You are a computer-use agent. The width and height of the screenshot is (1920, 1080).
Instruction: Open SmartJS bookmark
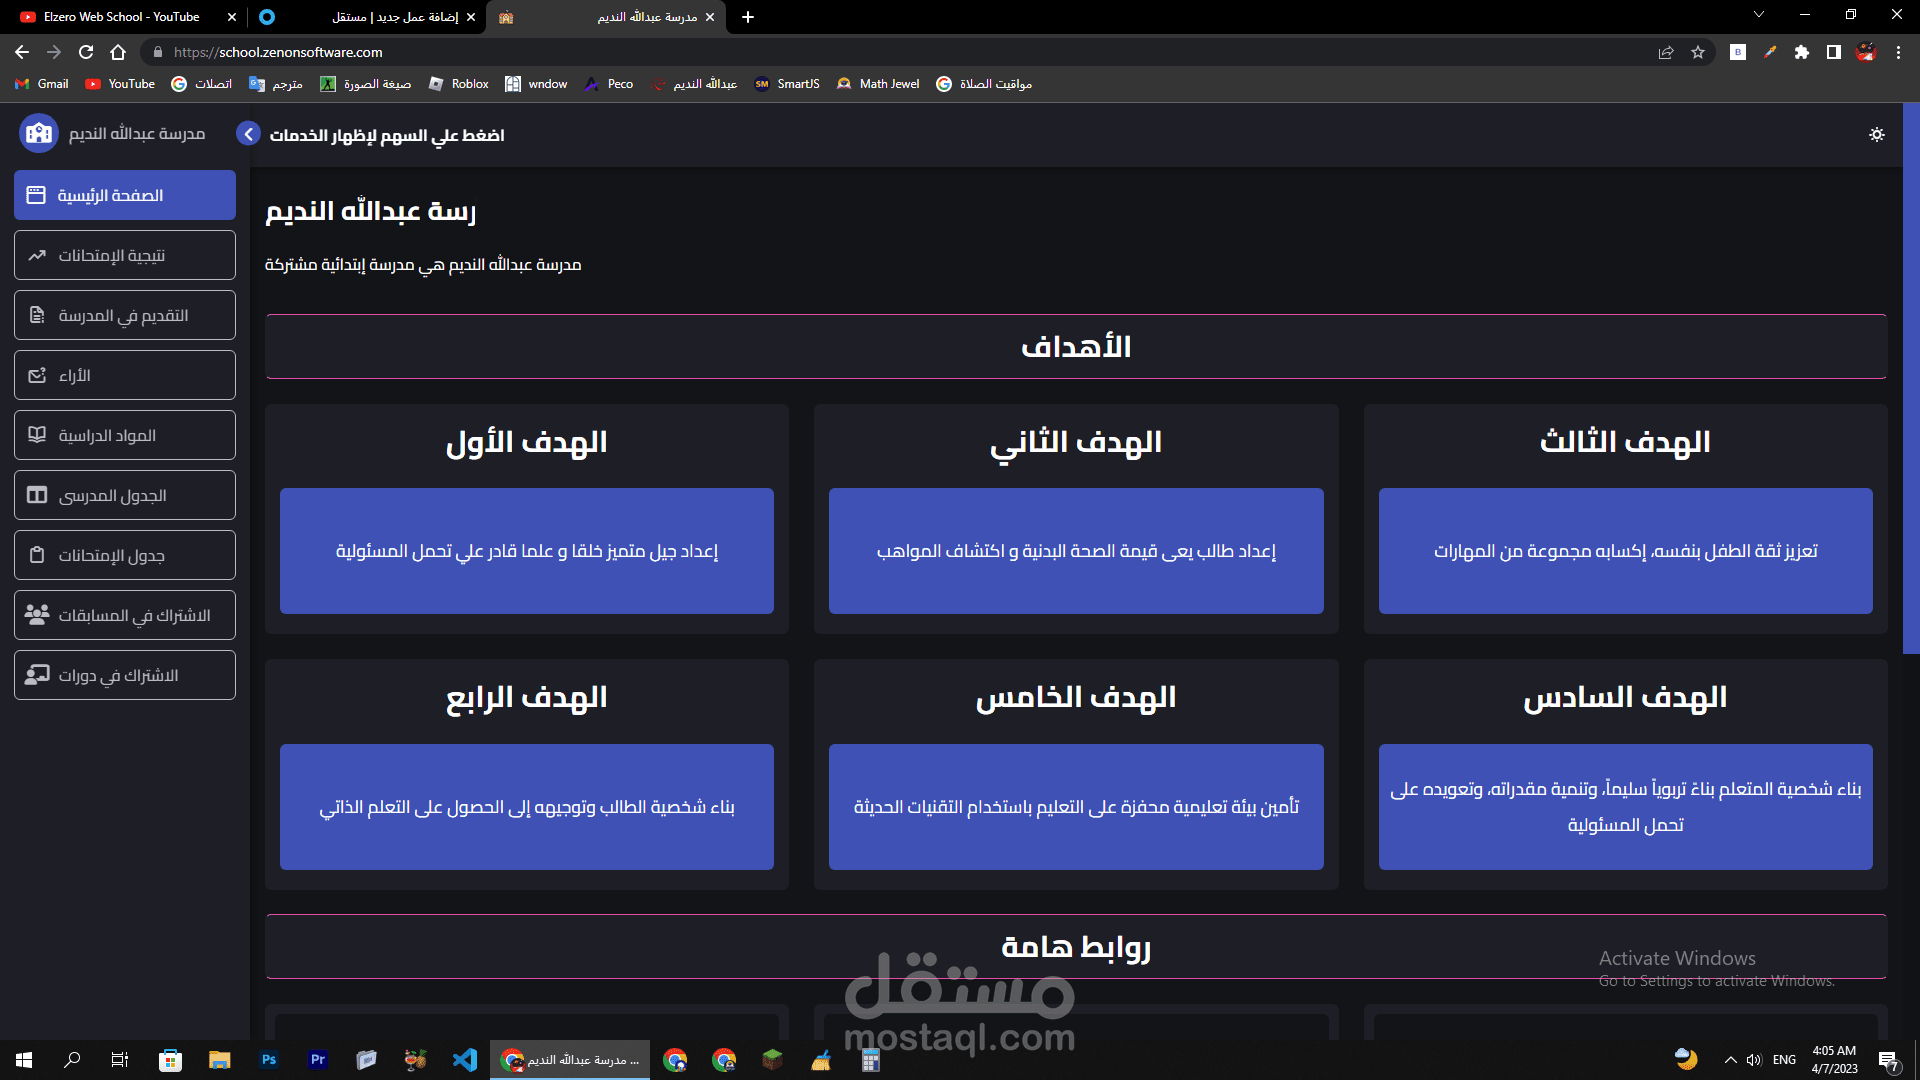point(787,84)
